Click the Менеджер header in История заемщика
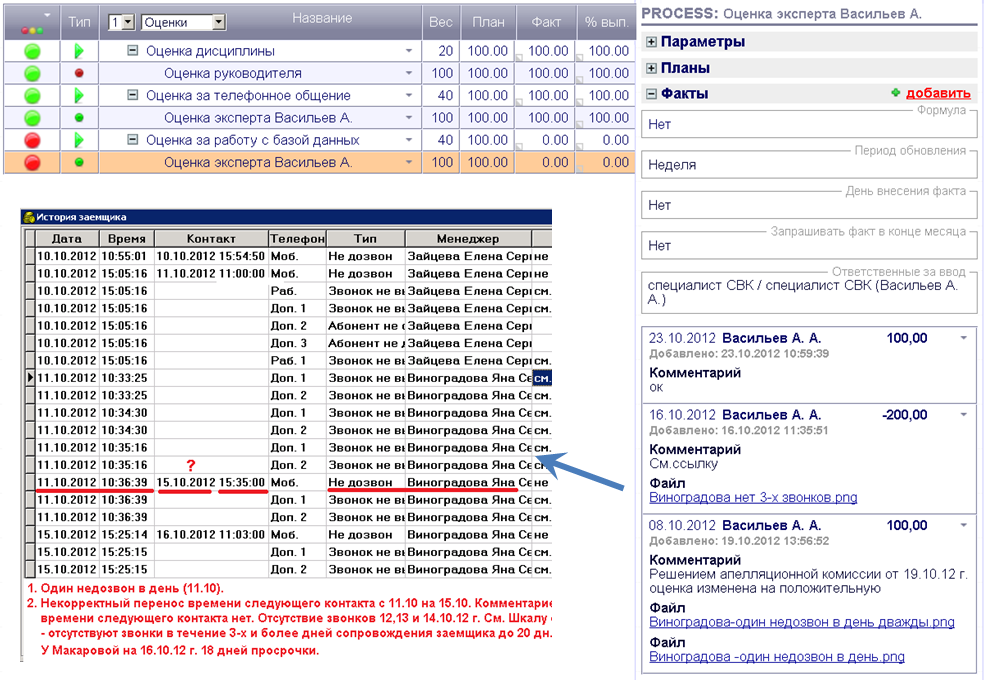This screenshot has height=680, width=990. [x=468, y=239]
